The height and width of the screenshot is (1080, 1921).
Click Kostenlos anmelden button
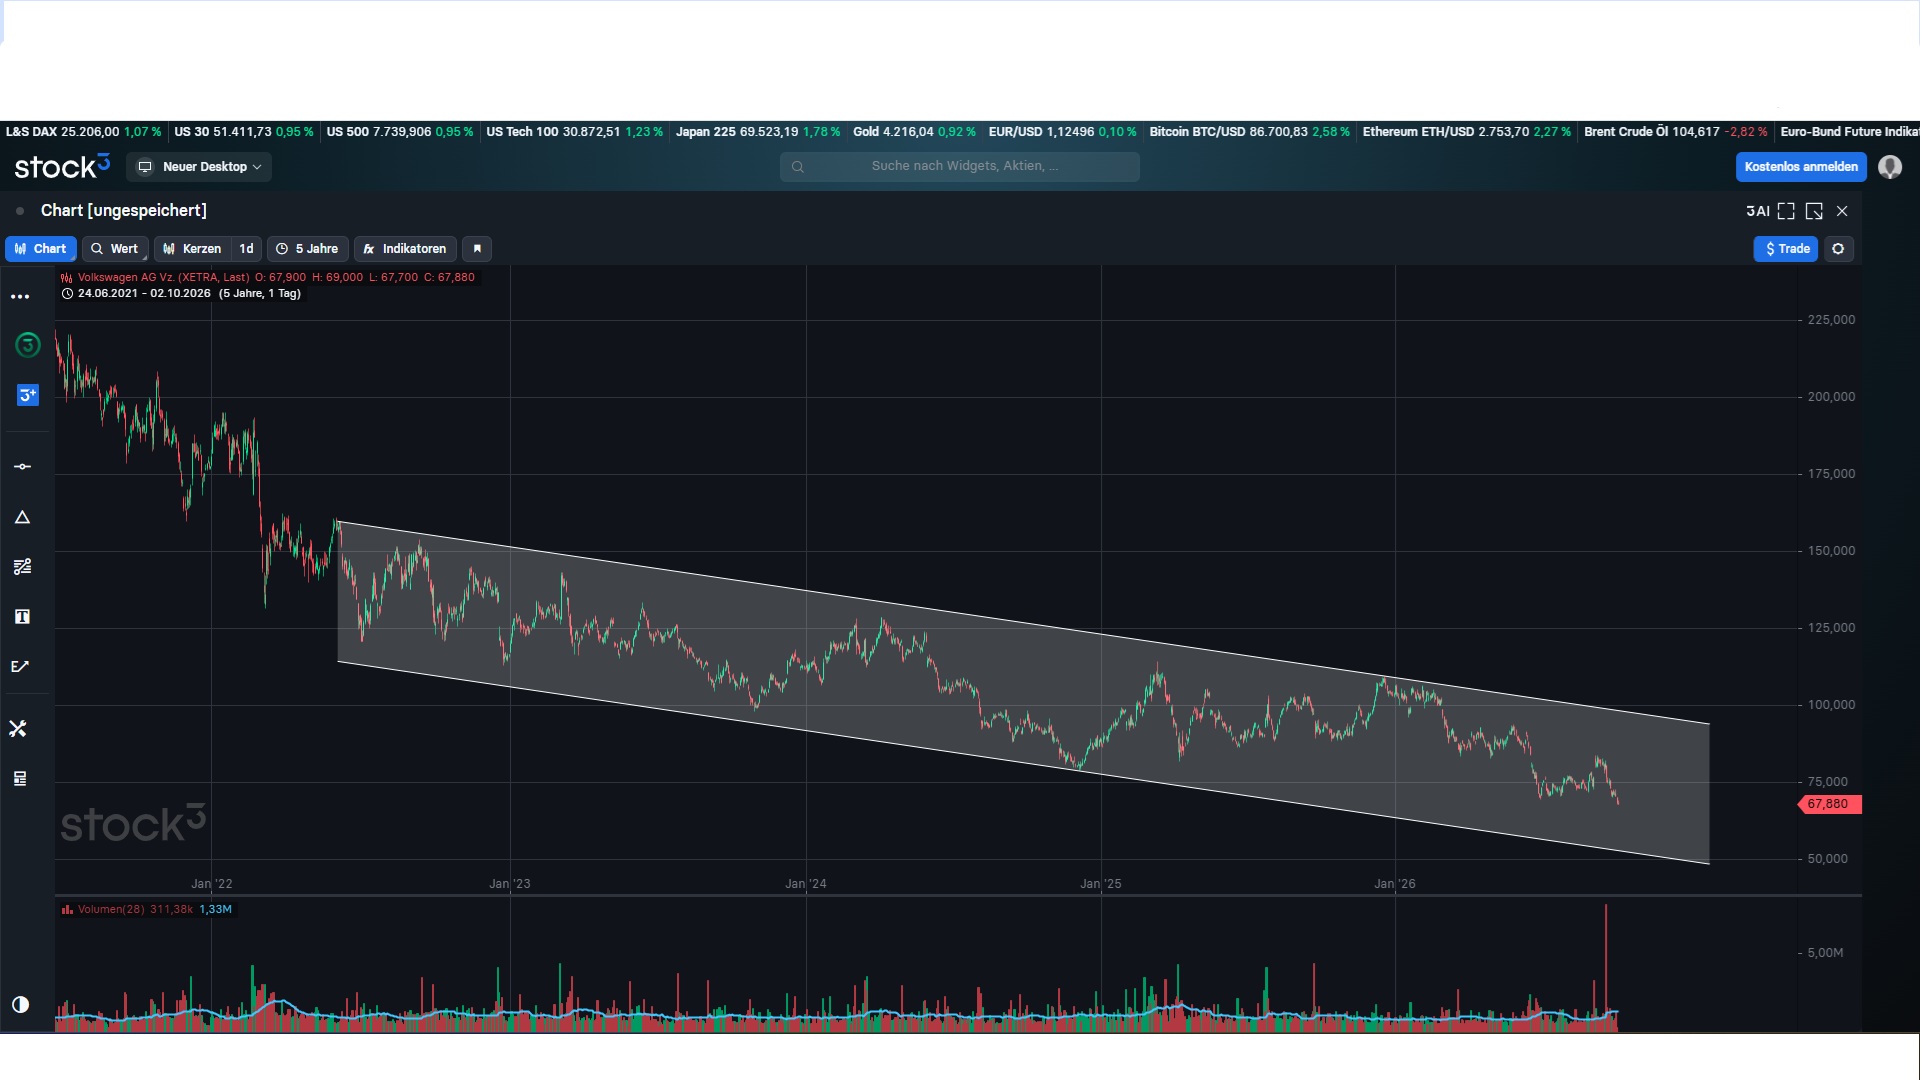[1801, 167]
